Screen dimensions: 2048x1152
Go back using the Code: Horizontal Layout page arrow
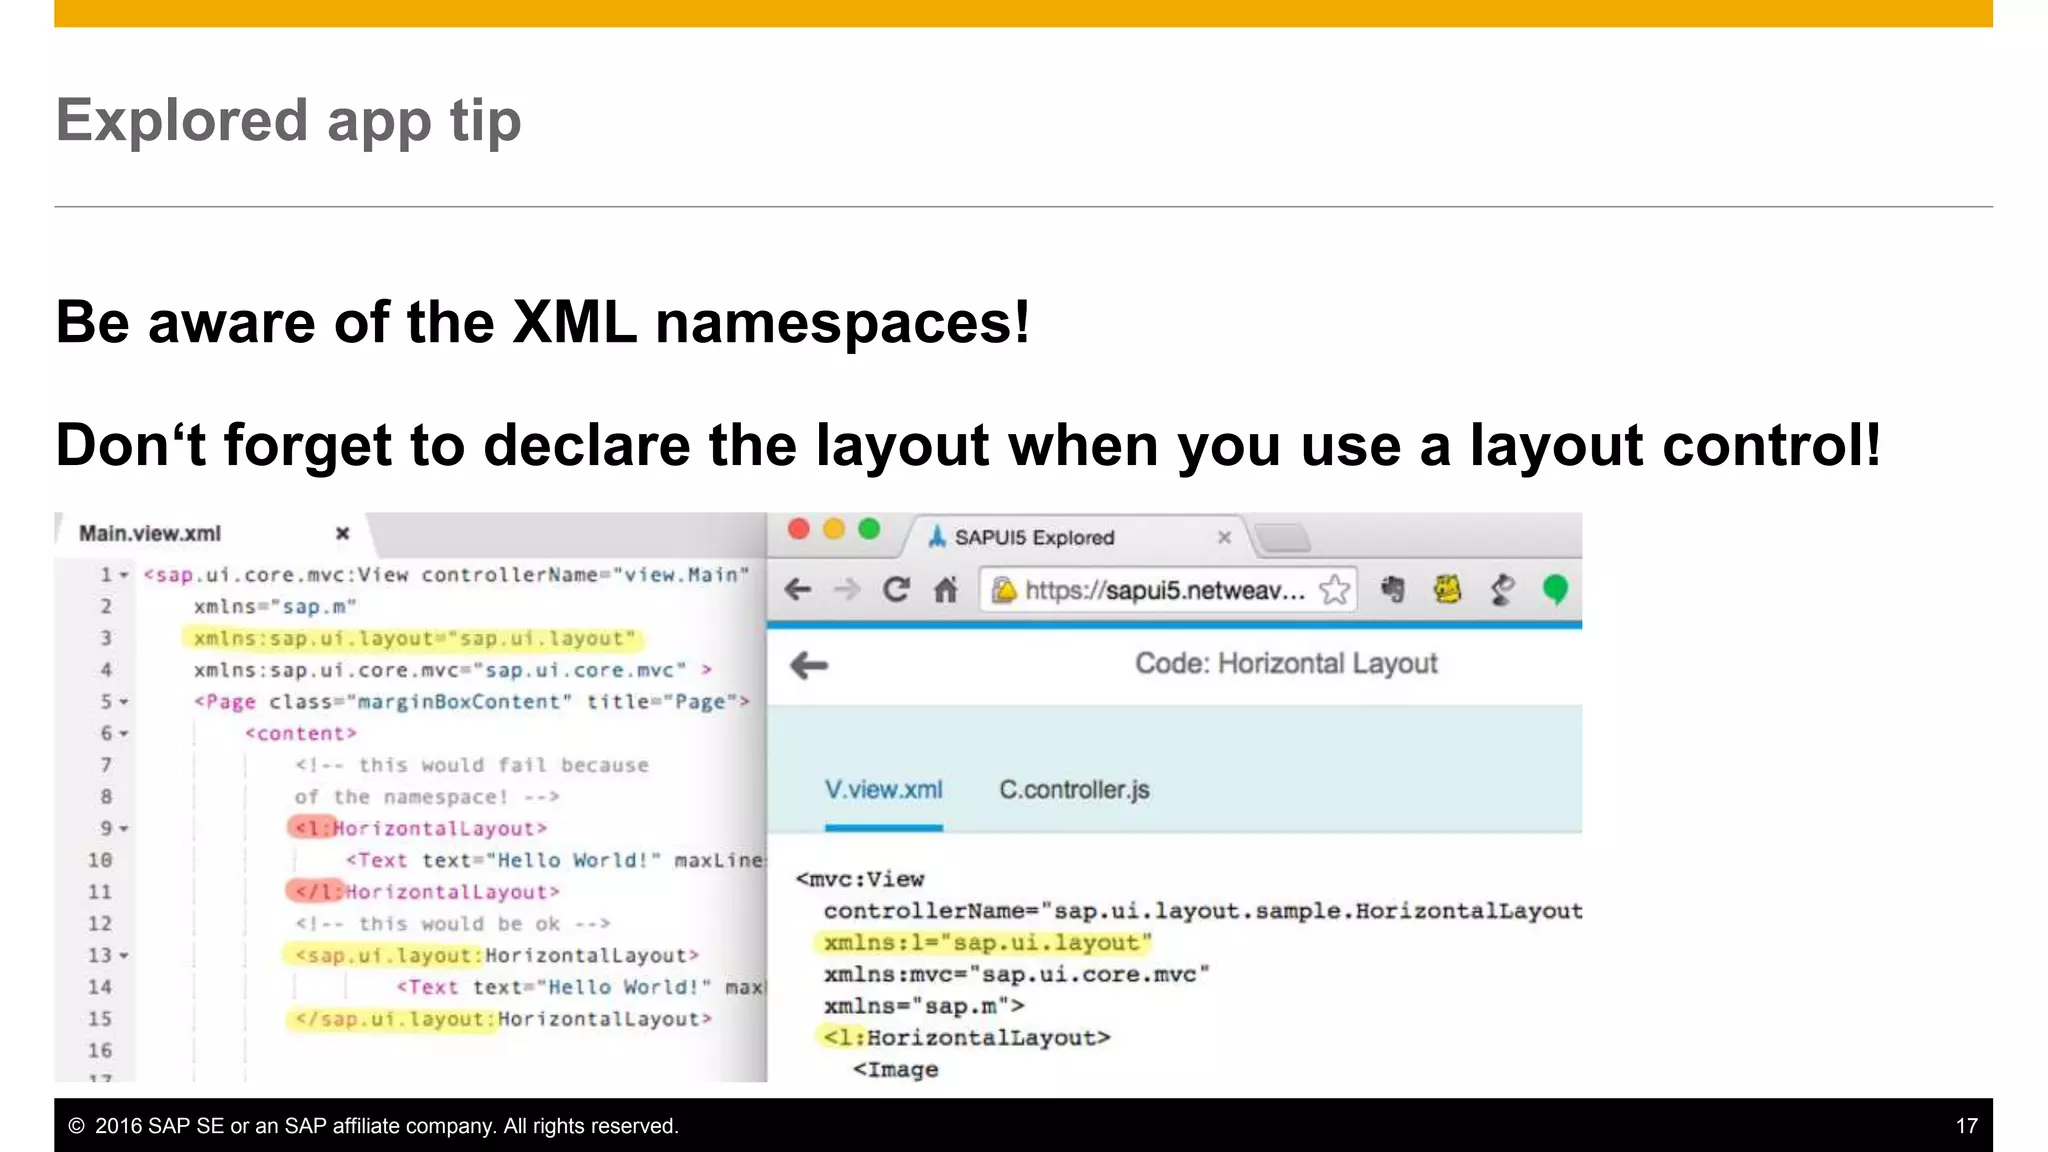809,665
